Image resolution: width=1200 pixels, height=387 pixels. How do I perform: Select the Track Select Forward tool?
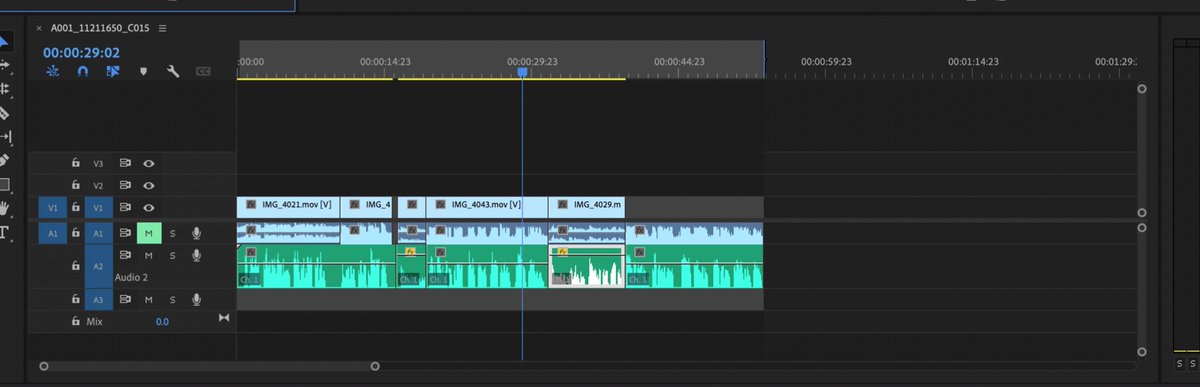click(4, 65)
